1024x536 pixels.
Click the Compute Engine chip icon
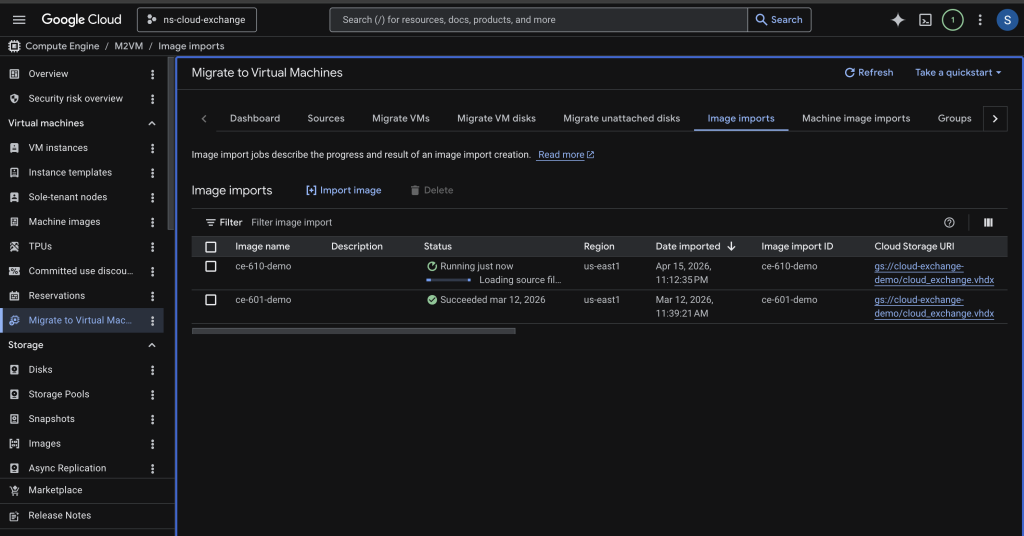[14, 46]
